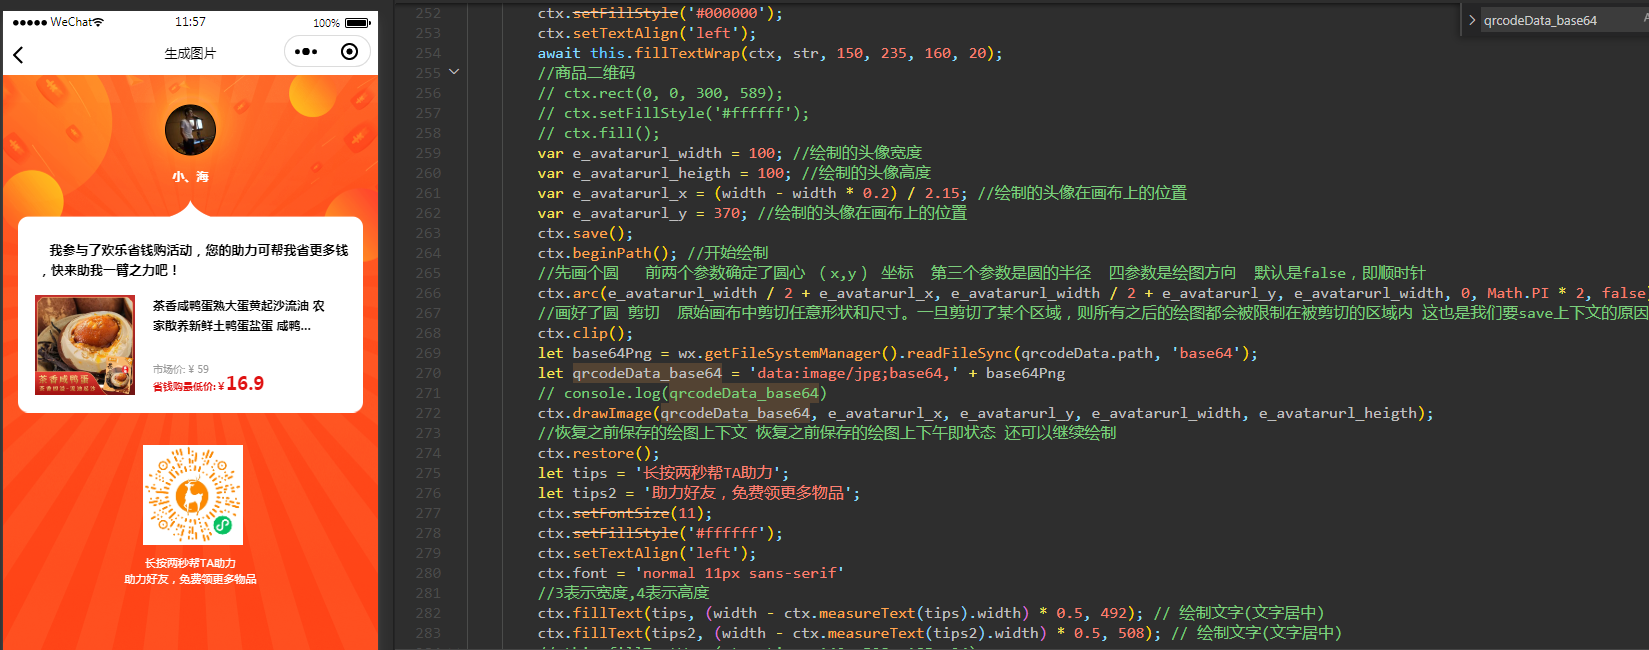Viewport: 1649px width, 650px height.
Task: Click the 助力好友，免费领更多物品 caption
Action: 190,579
